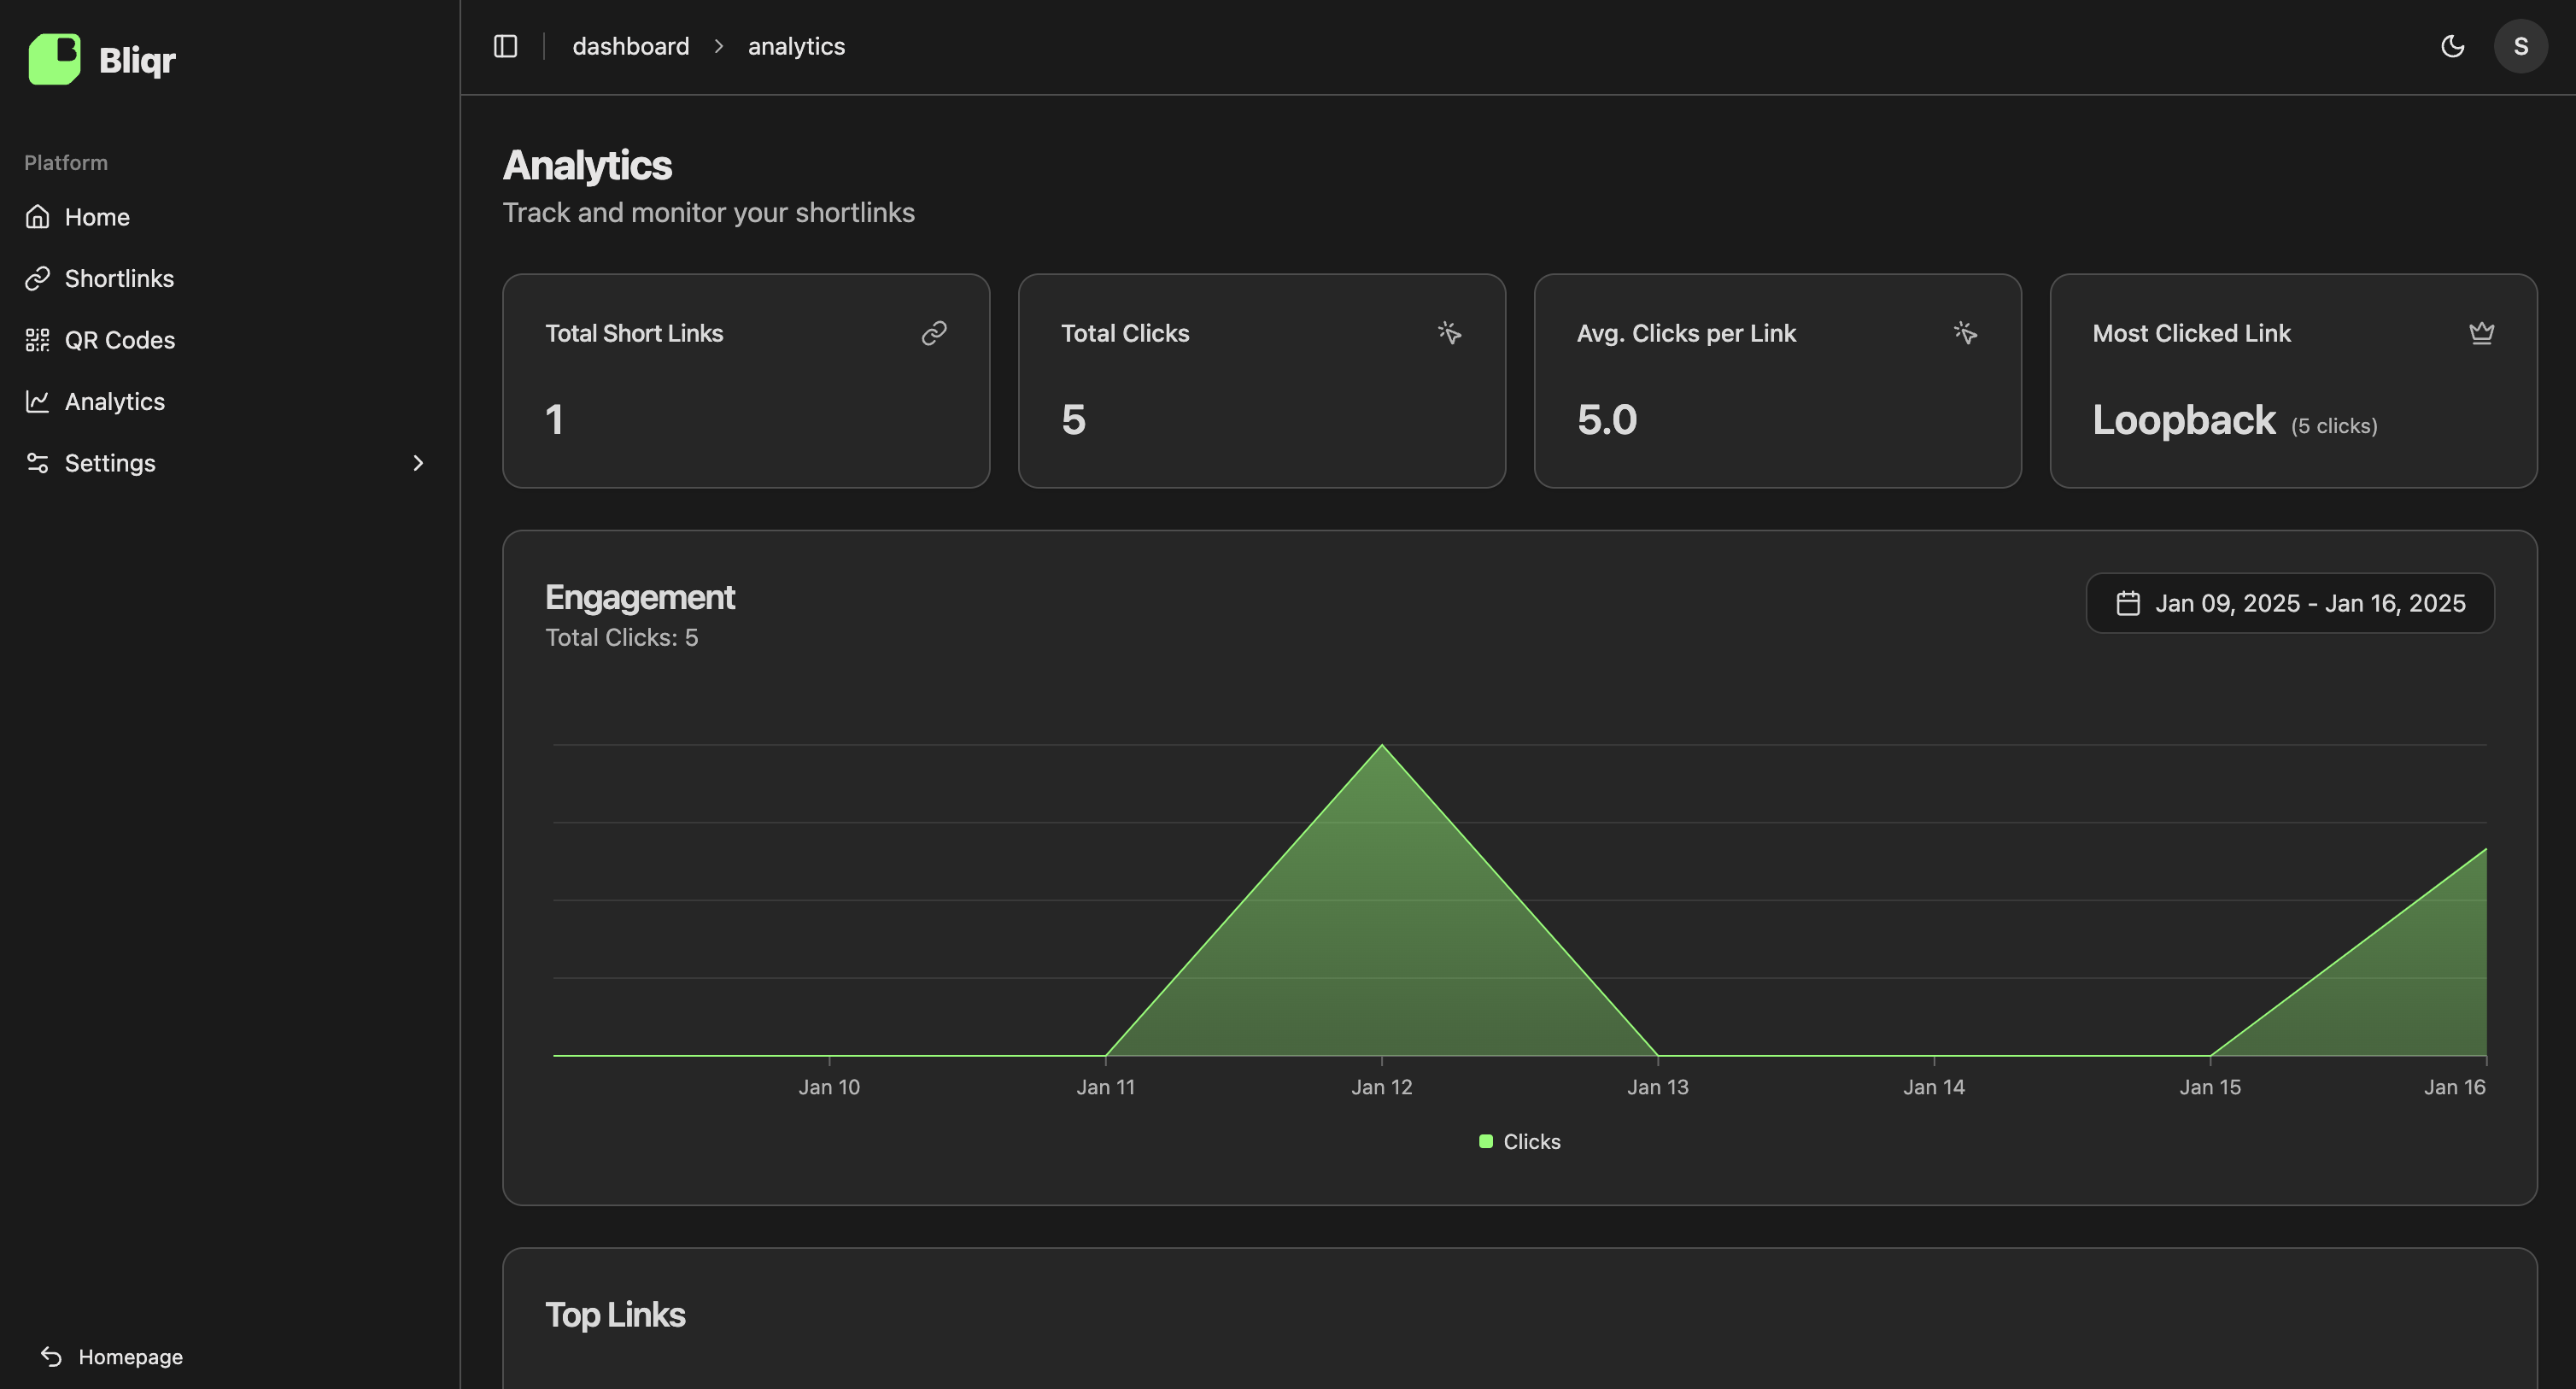Viewport: 2576px width, 1389px height.
Task: Toggle the sidebar panel icon
Action: 505,46
